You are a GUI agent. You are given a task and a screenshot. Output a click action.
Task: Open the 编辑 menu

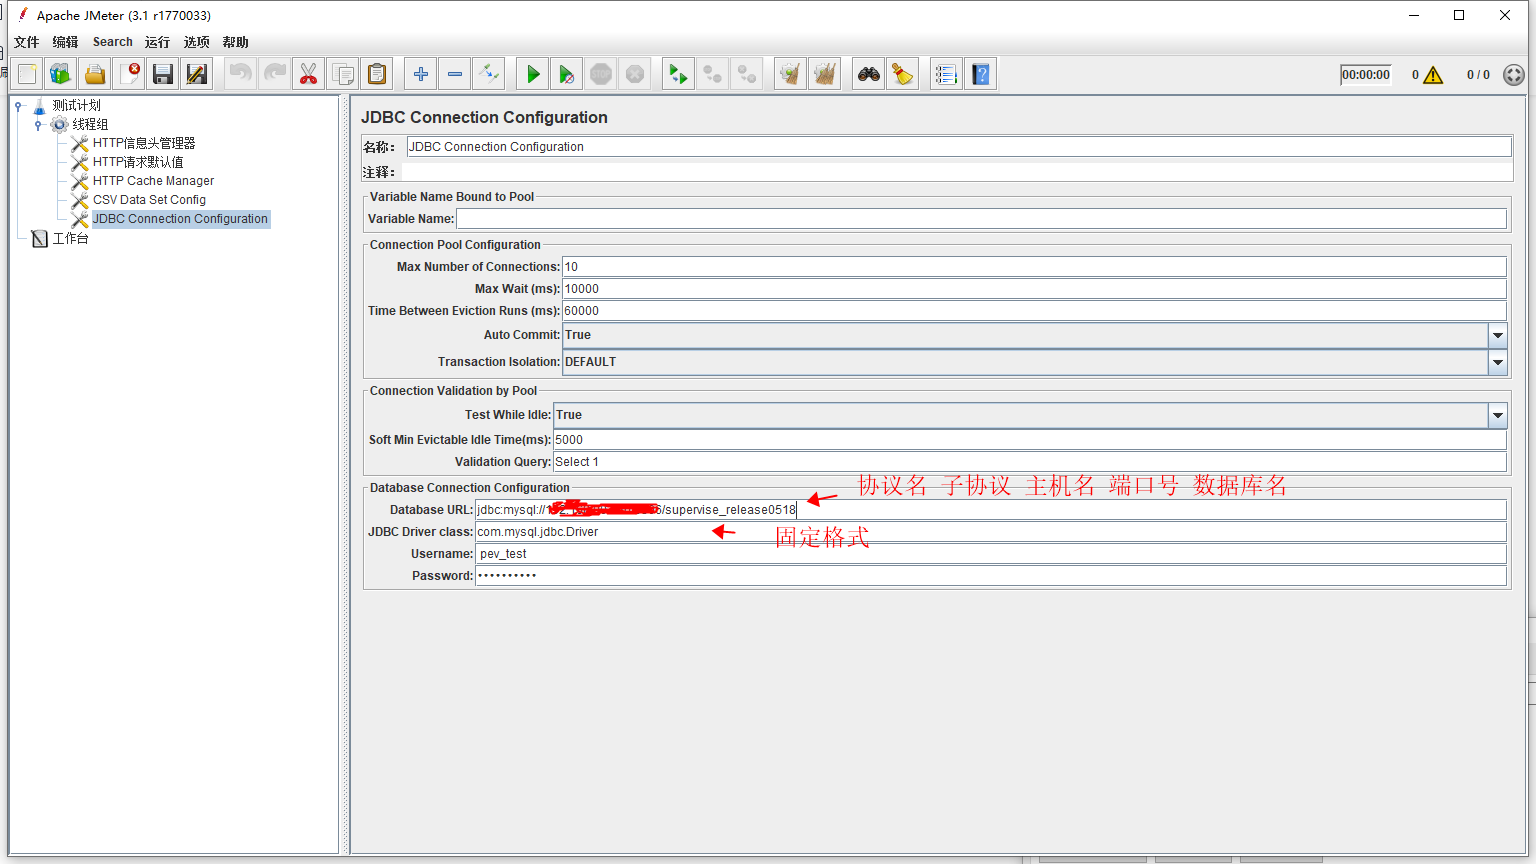pos(65,42)
